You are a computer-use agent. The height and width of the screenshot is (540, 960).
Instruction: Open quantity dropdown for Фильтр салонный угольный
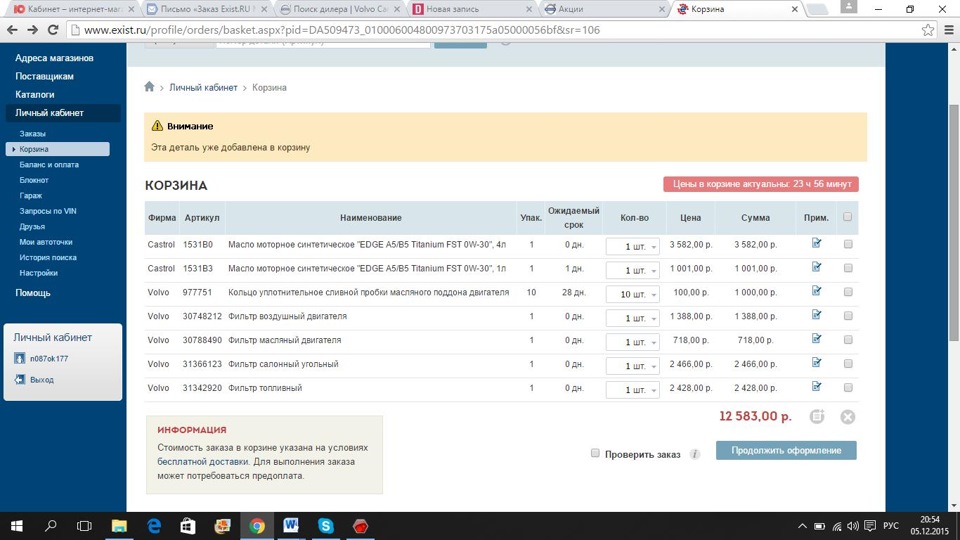click(632, 366)
